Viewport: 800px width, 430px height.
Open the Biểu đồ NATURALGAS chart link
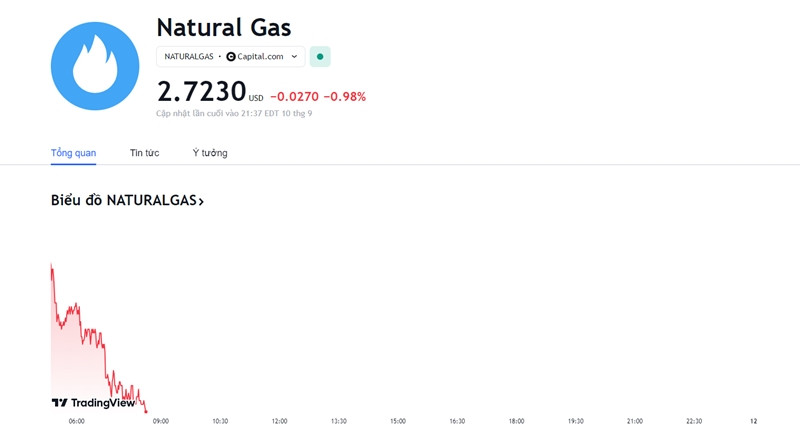point(127,200)
